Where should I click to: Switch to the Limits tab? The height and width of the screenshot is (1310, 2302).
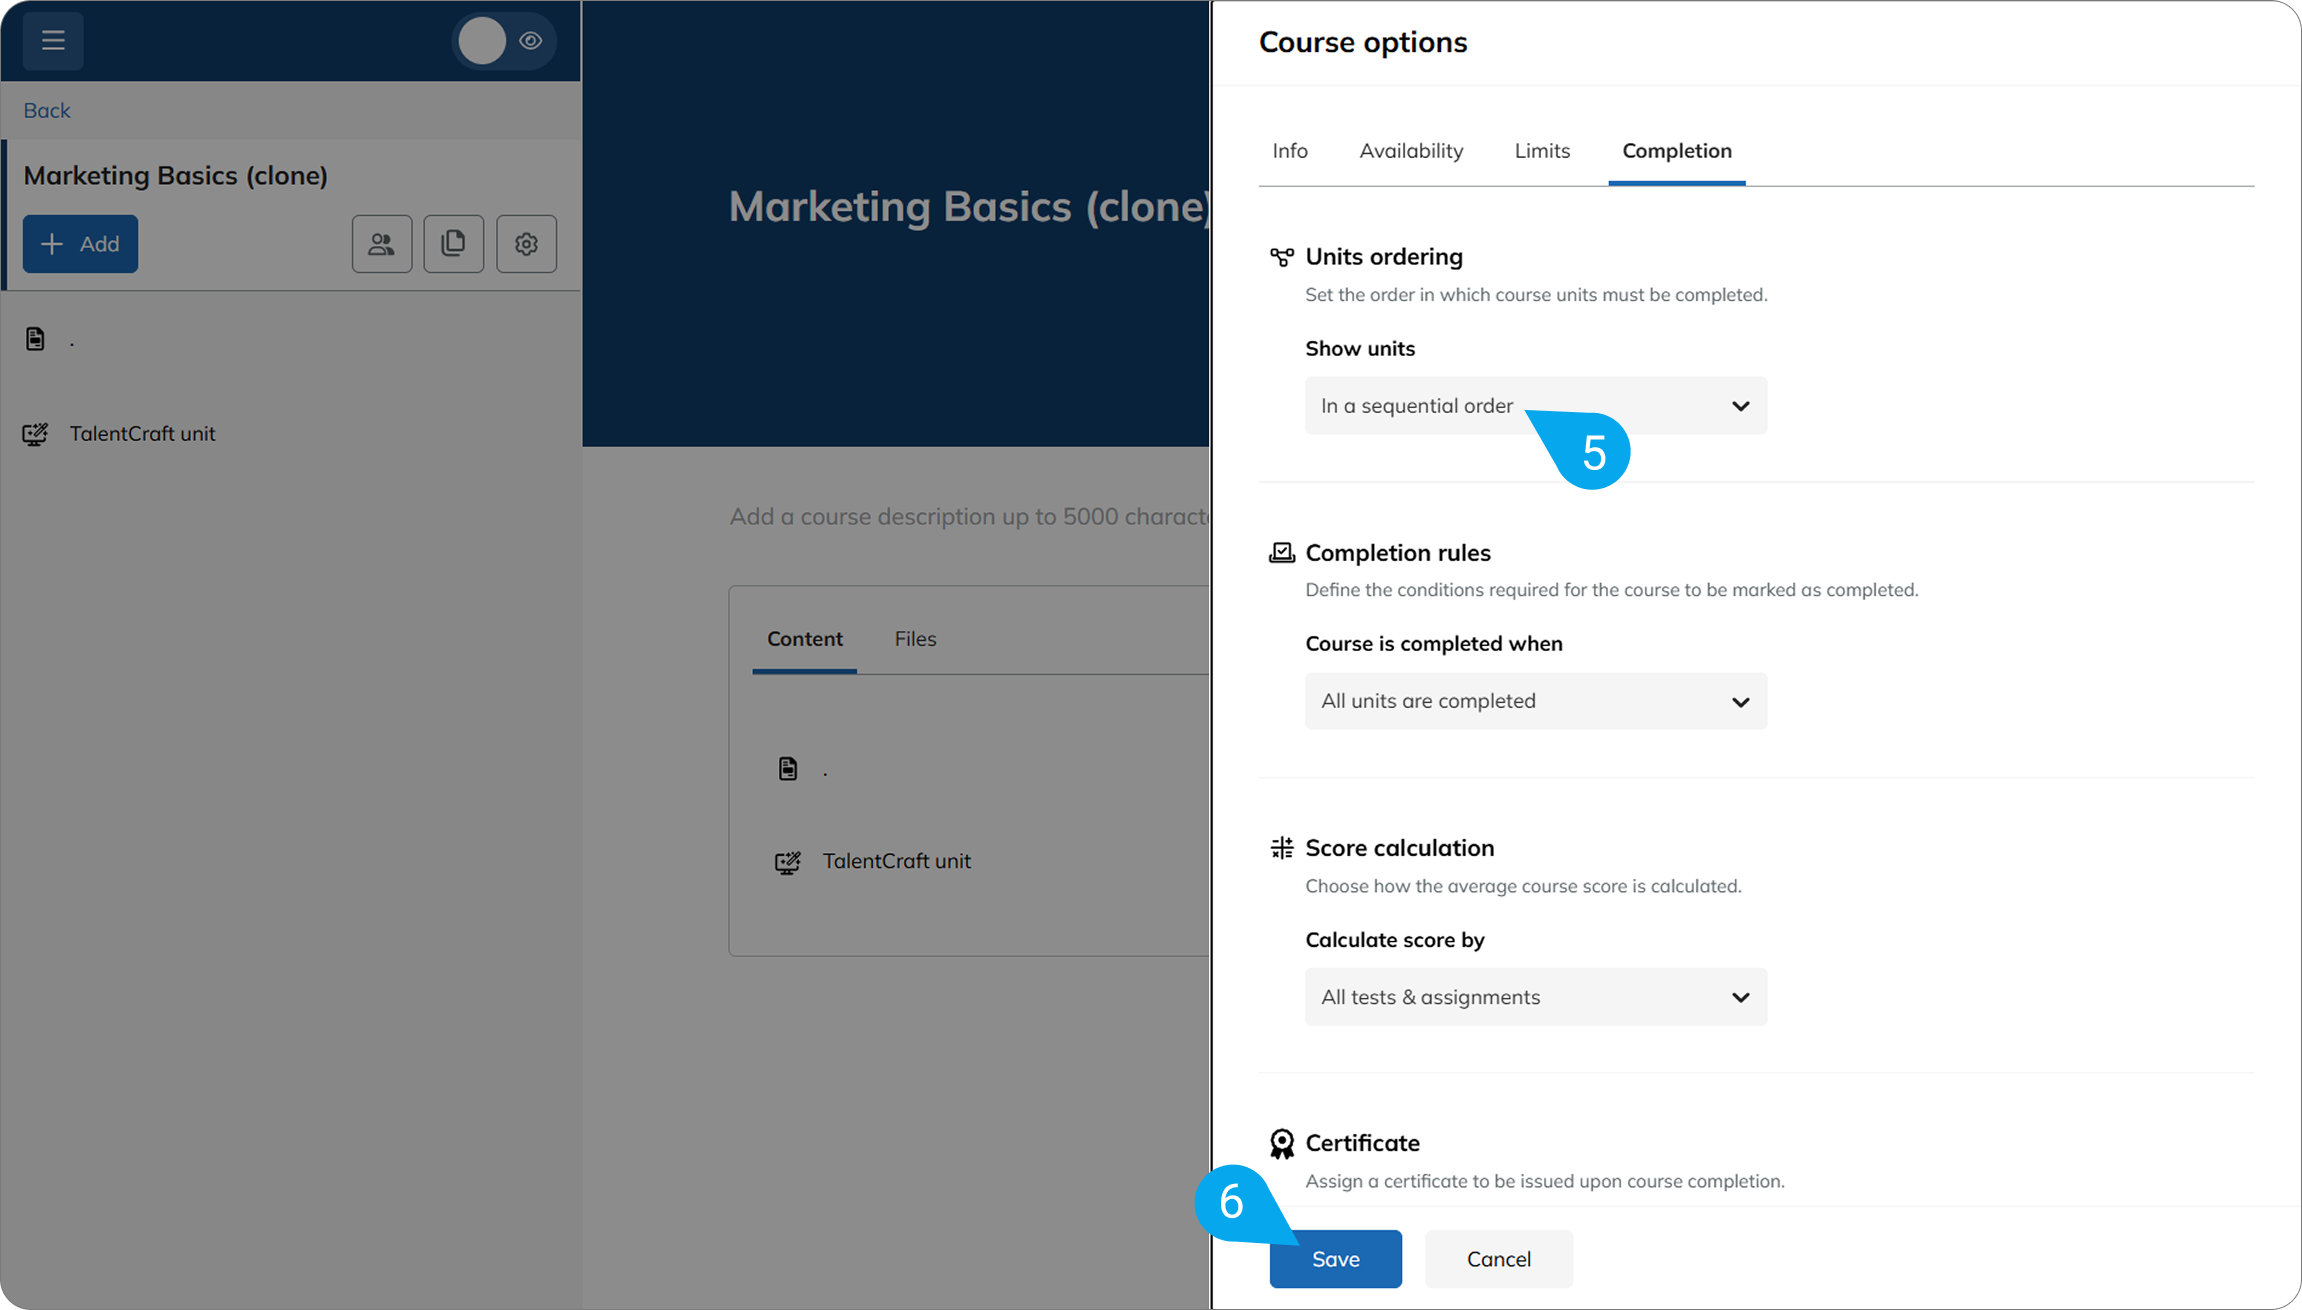pyautogui.click(x=1542, y=151)
